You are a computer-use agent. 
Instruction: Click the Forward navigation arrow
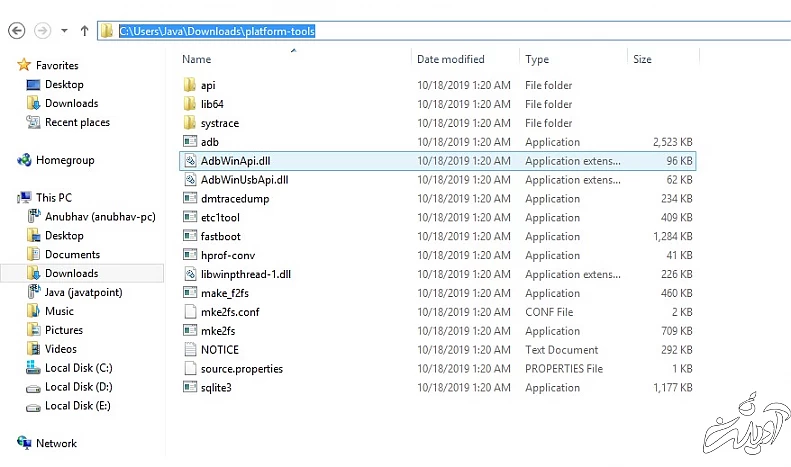tap(42, 31)
